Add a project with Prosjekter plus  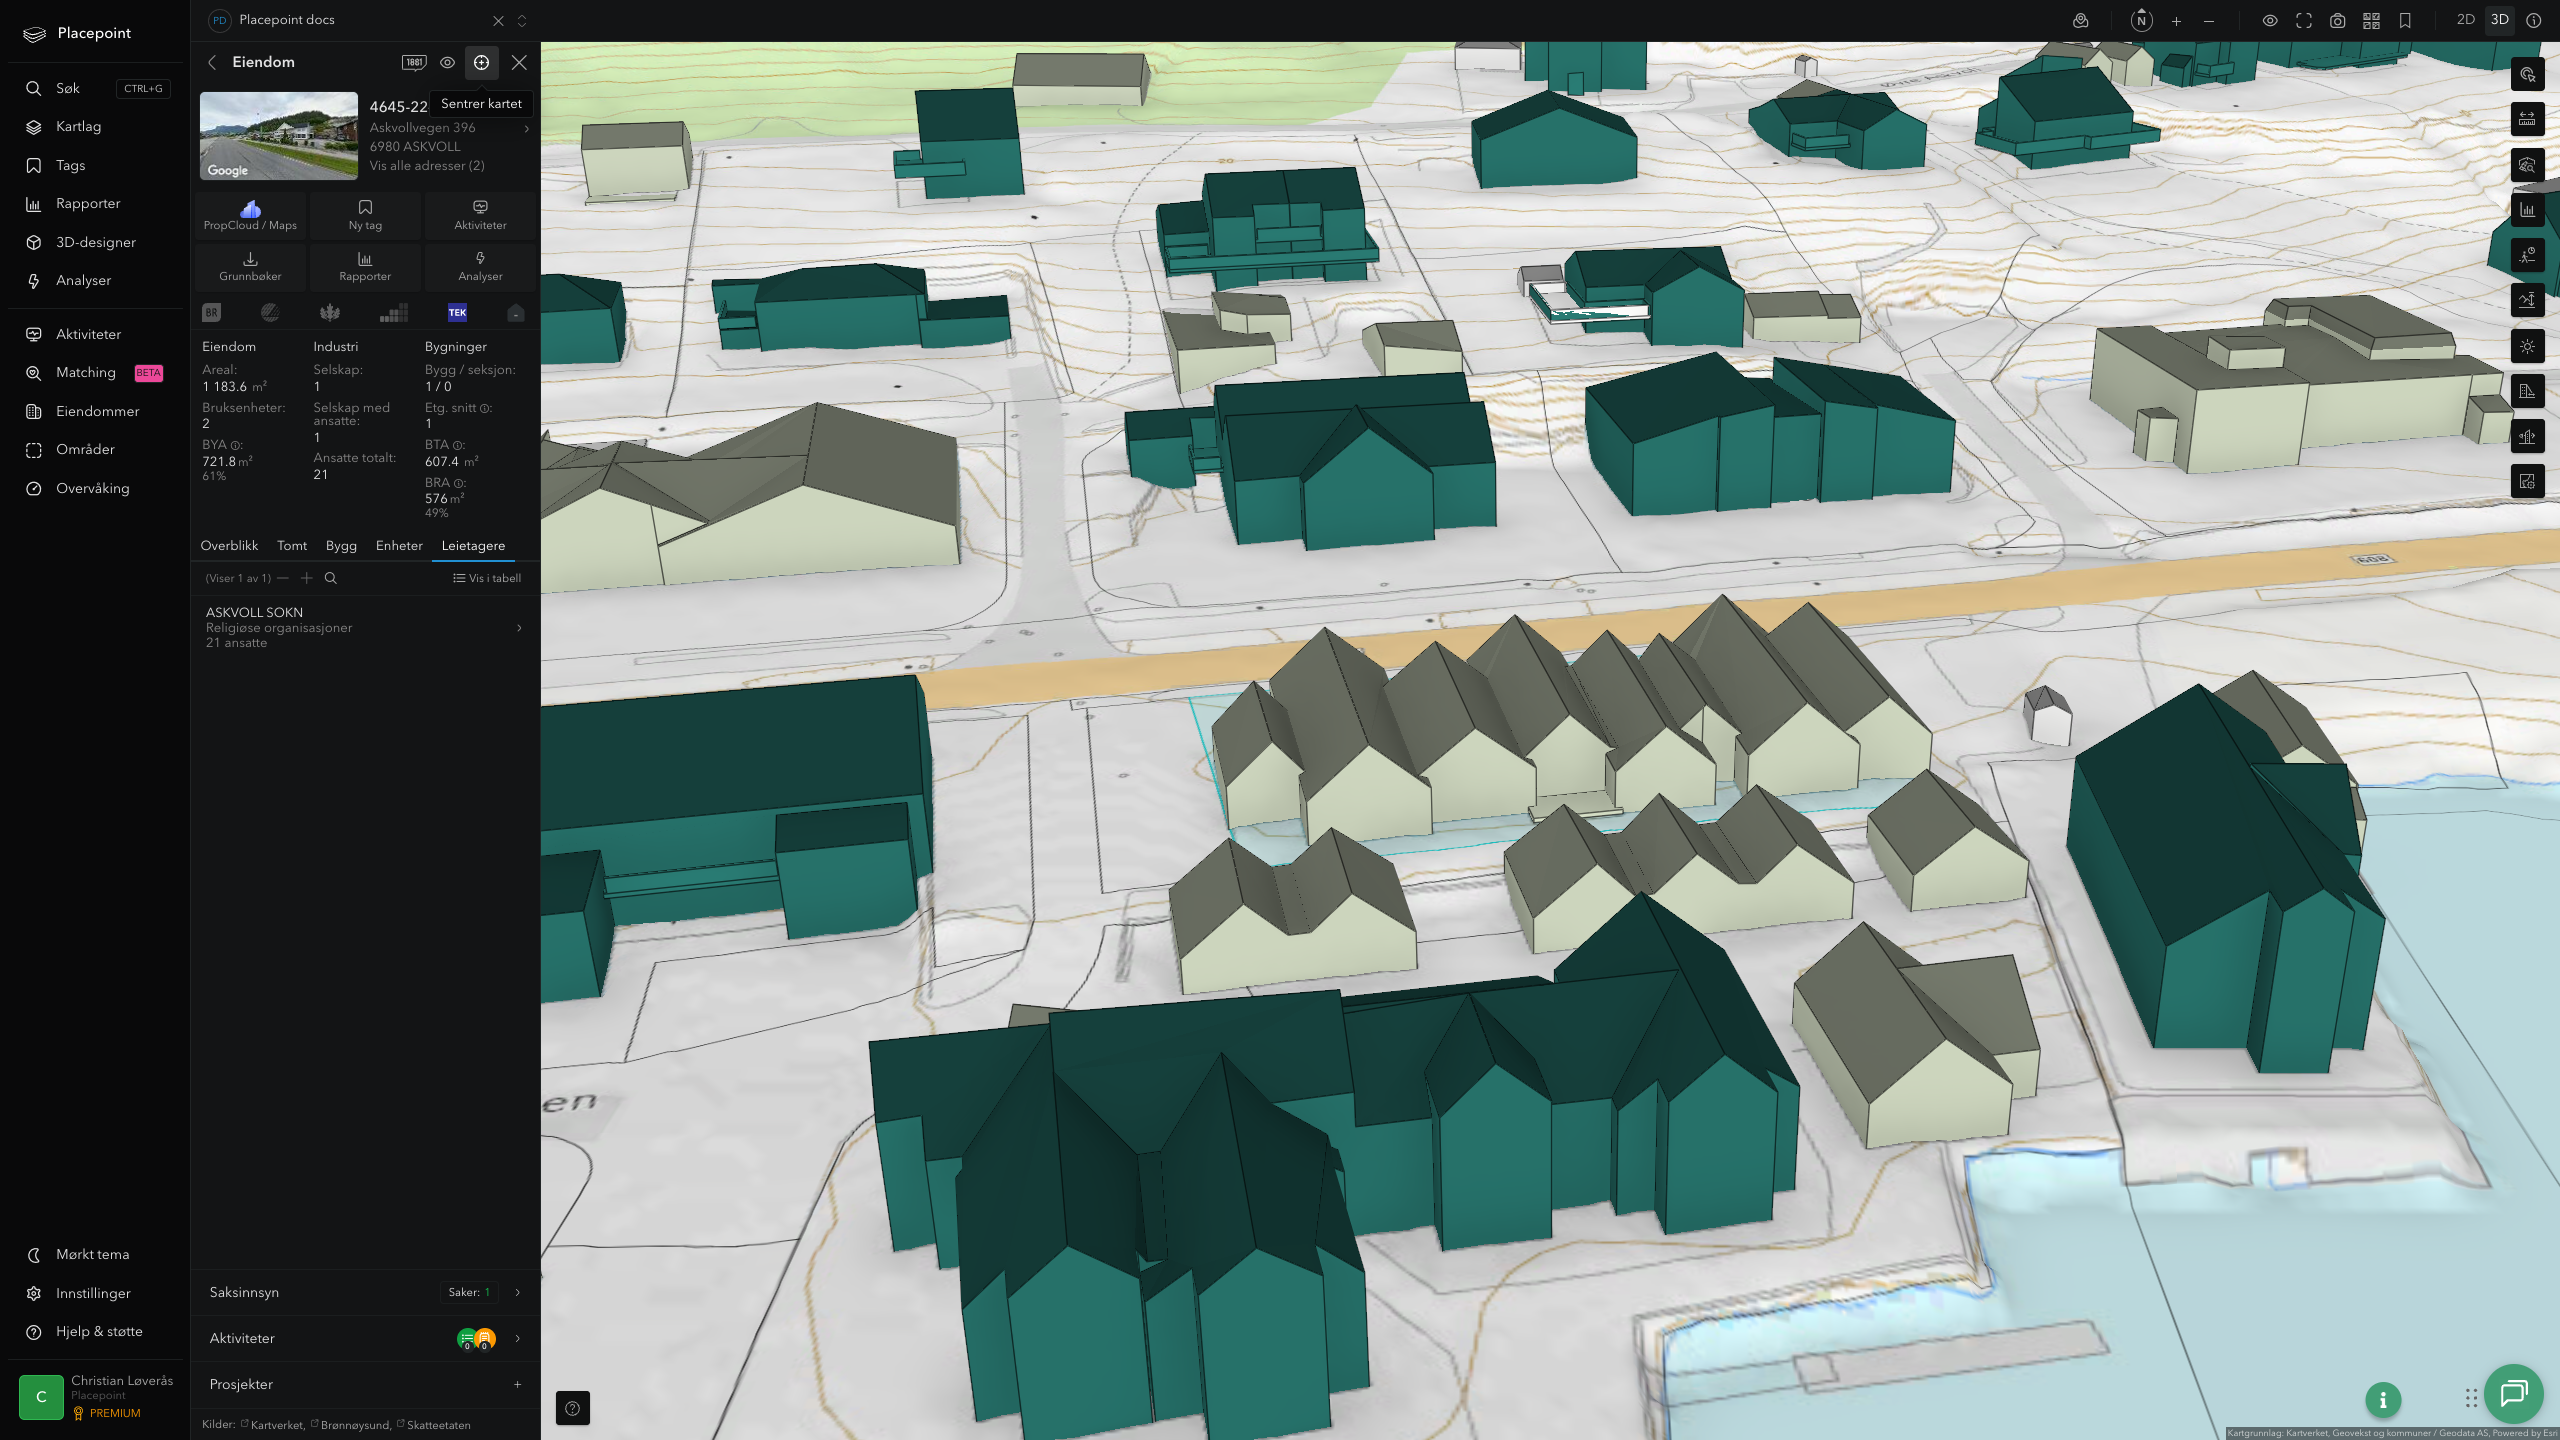click(517, 1384)
